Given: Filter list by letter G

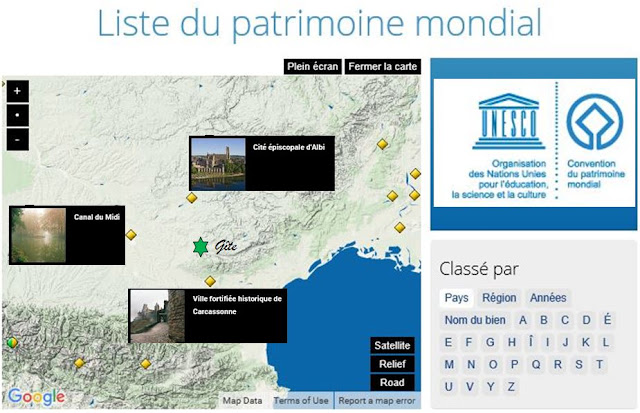Looking at the screenshot, I should [490, 342].
